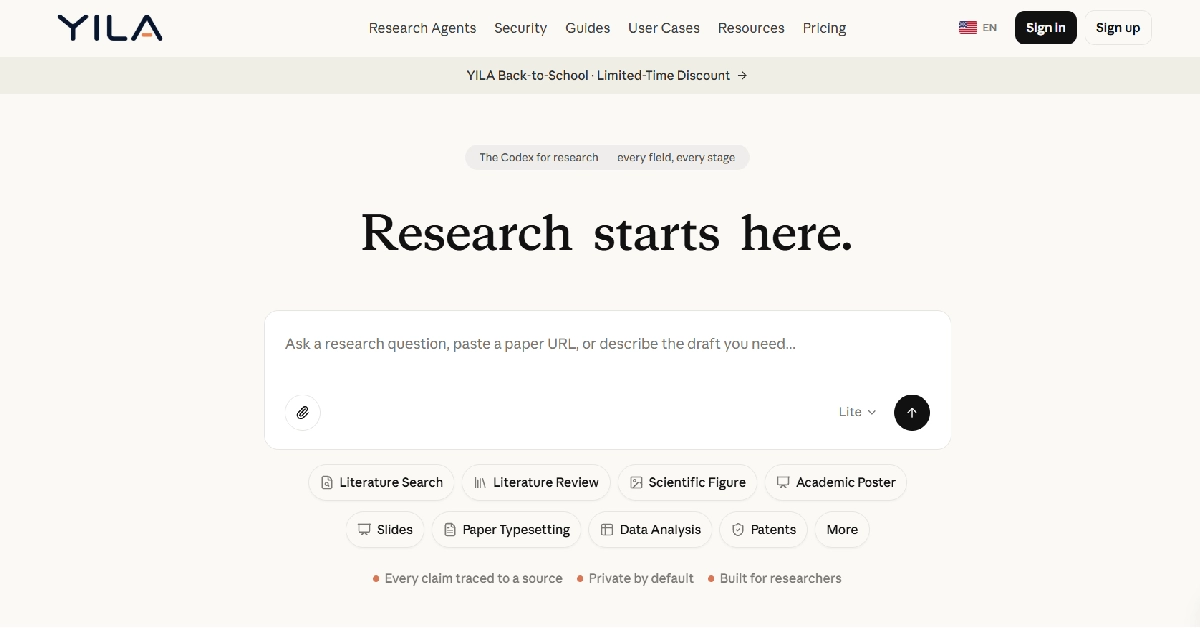
Task: Click the Codex for research pill
Action: [607, 157]
